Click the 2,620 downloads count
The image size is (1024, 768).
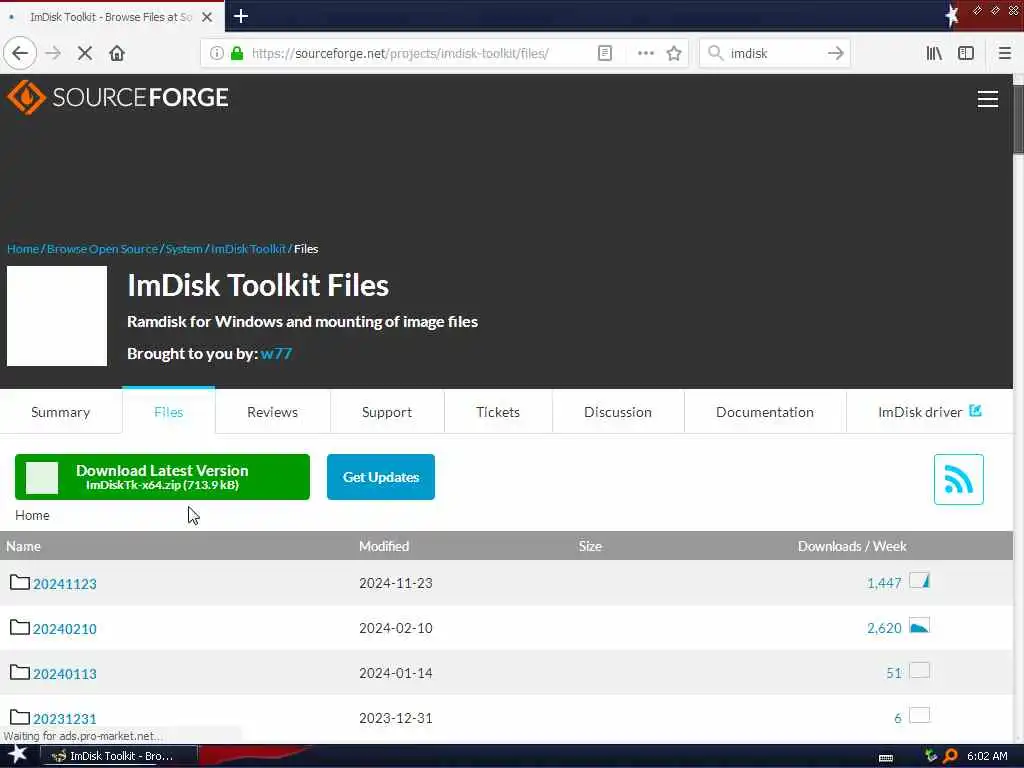884,628
